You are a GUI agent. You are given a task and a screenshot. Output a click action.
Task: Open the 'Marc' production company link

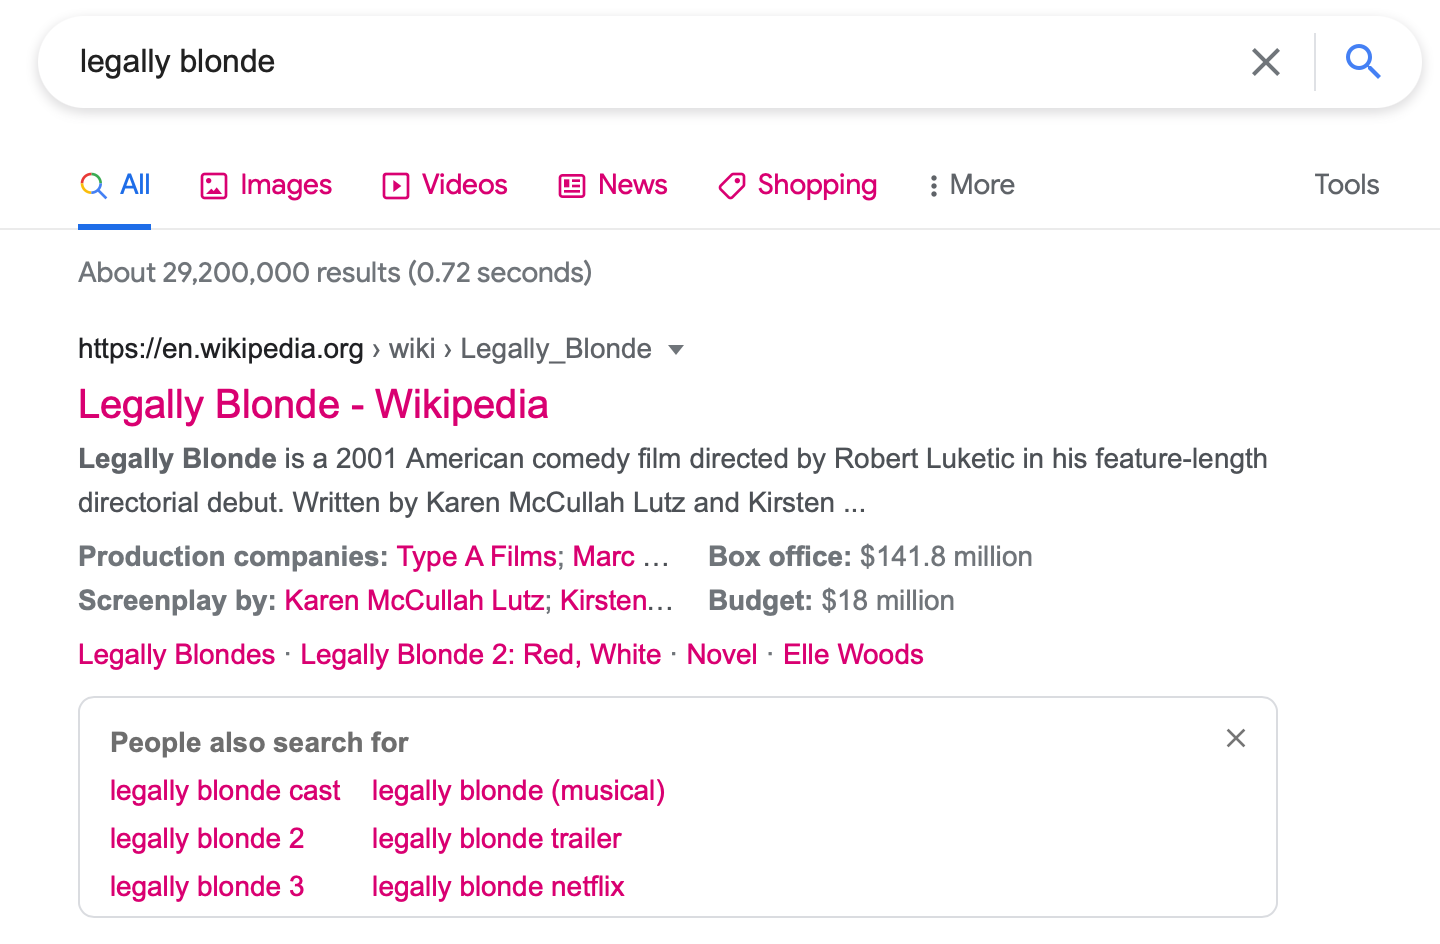coord(604,556)
